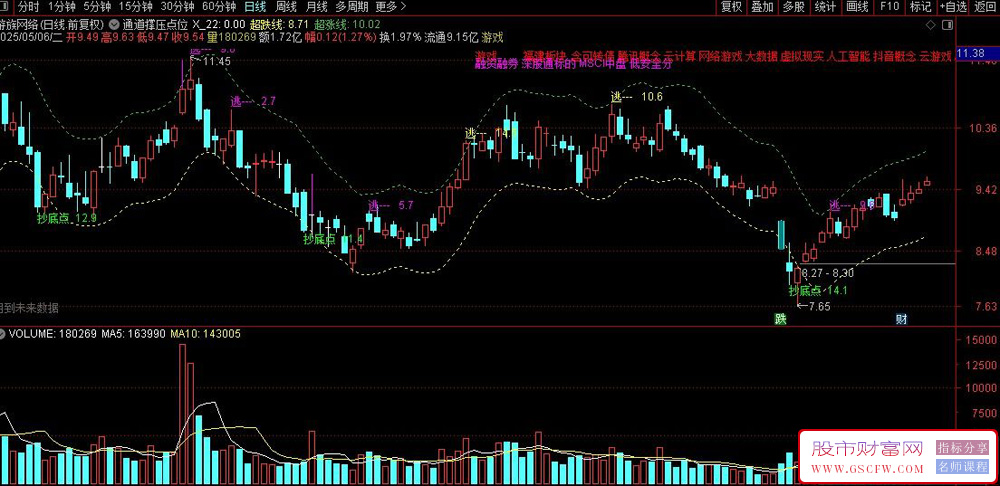Viewport: 1000px width, 486px height.
Task: Open the 统计 statistics tool
Action: (825, 7)
